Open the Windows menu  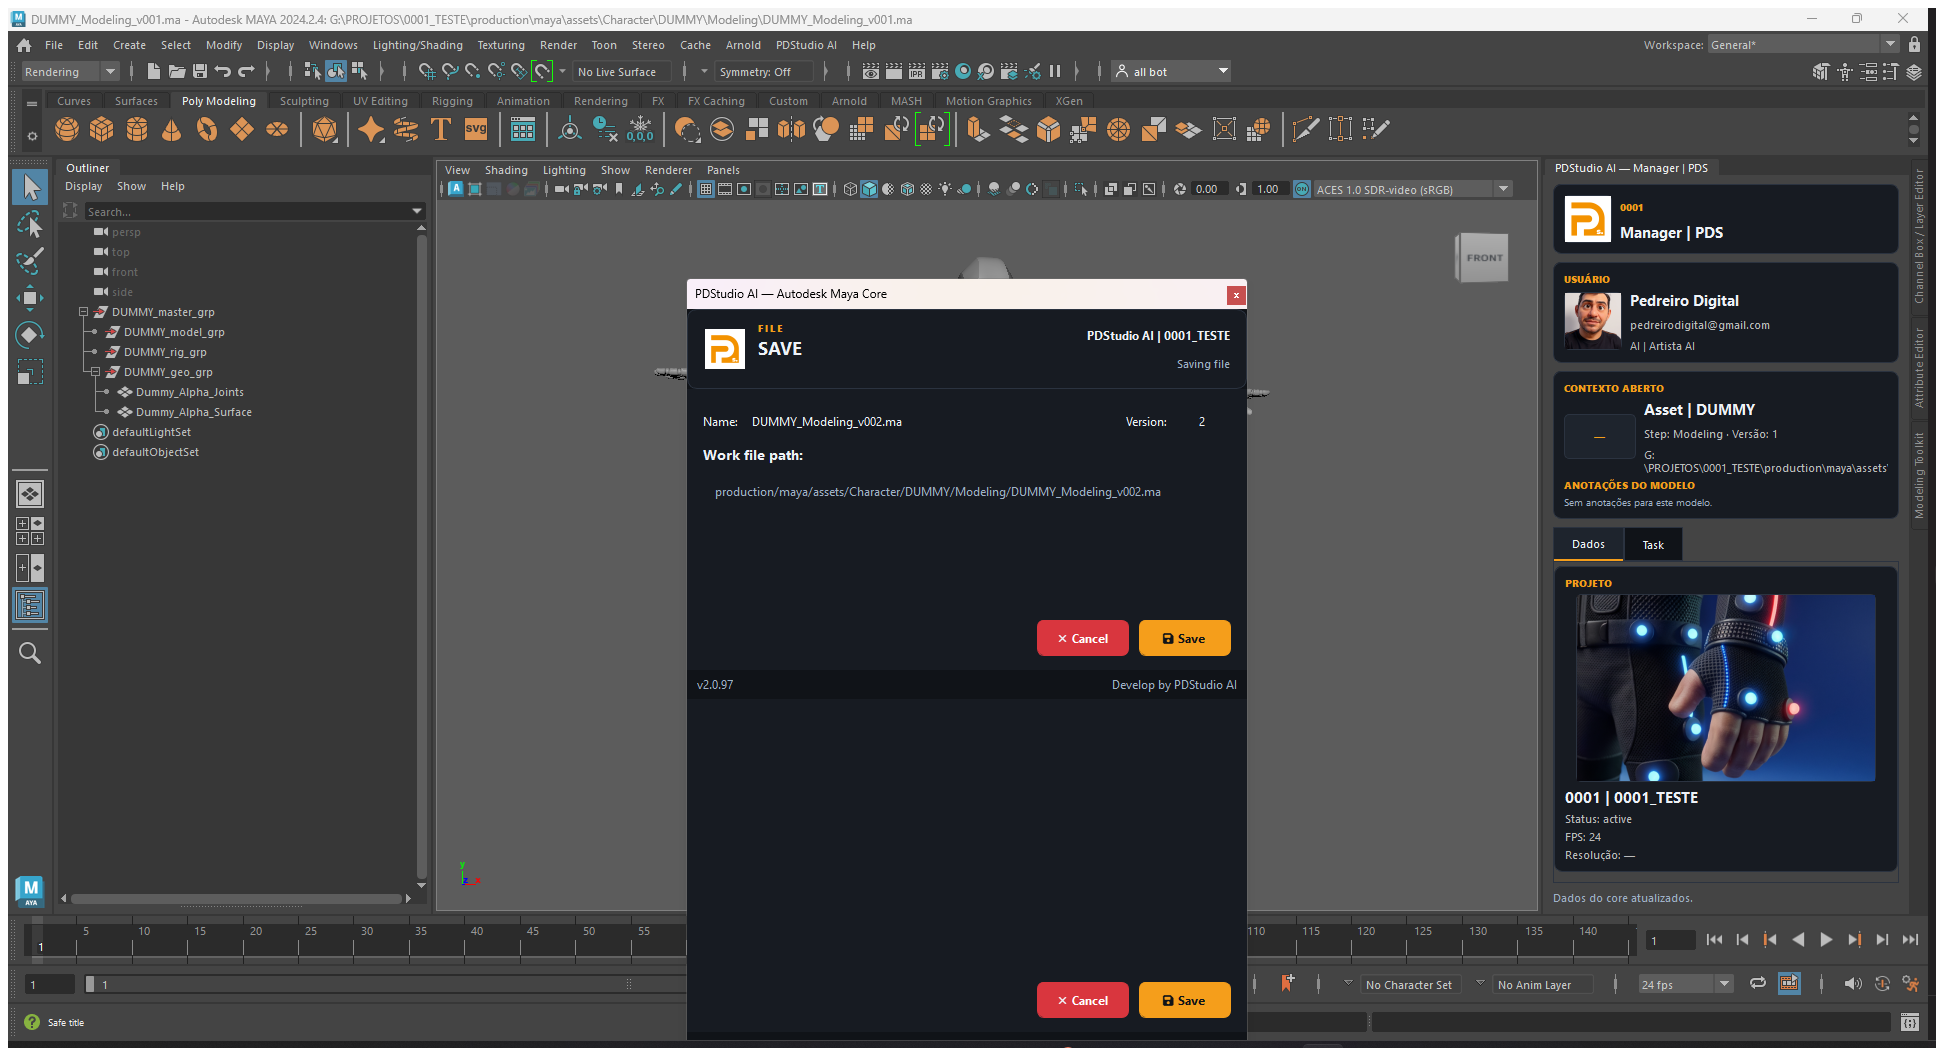[x=333, y=45]
